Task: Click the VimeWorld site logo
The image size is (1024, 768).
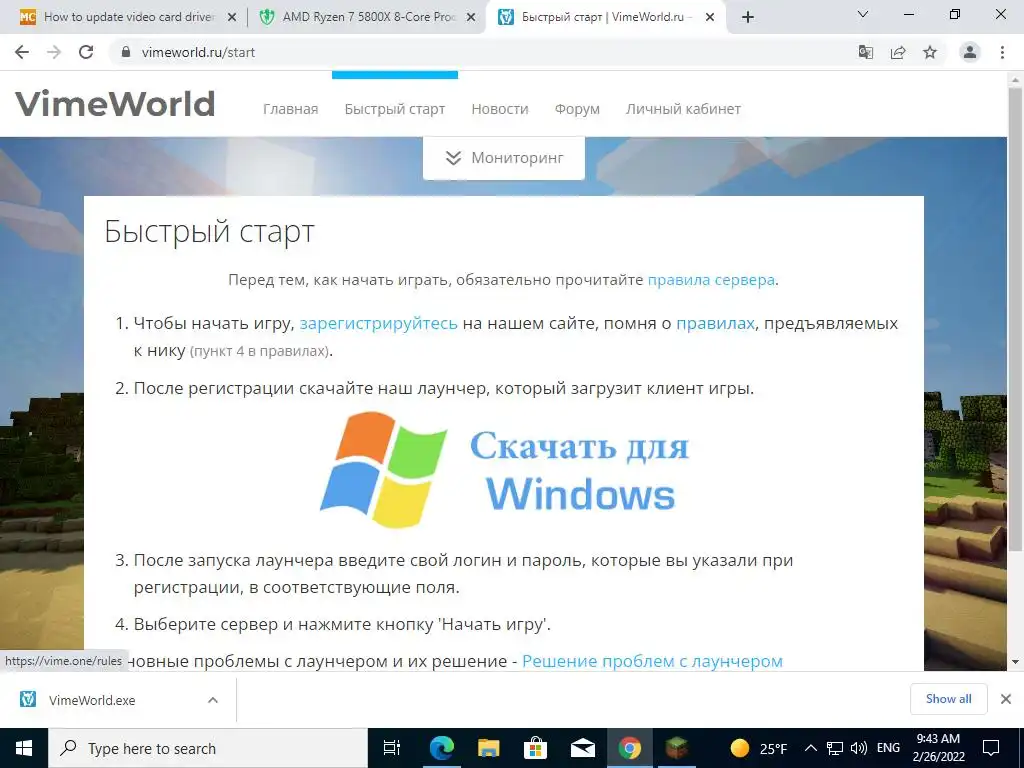Action: (x=115, y=104)
